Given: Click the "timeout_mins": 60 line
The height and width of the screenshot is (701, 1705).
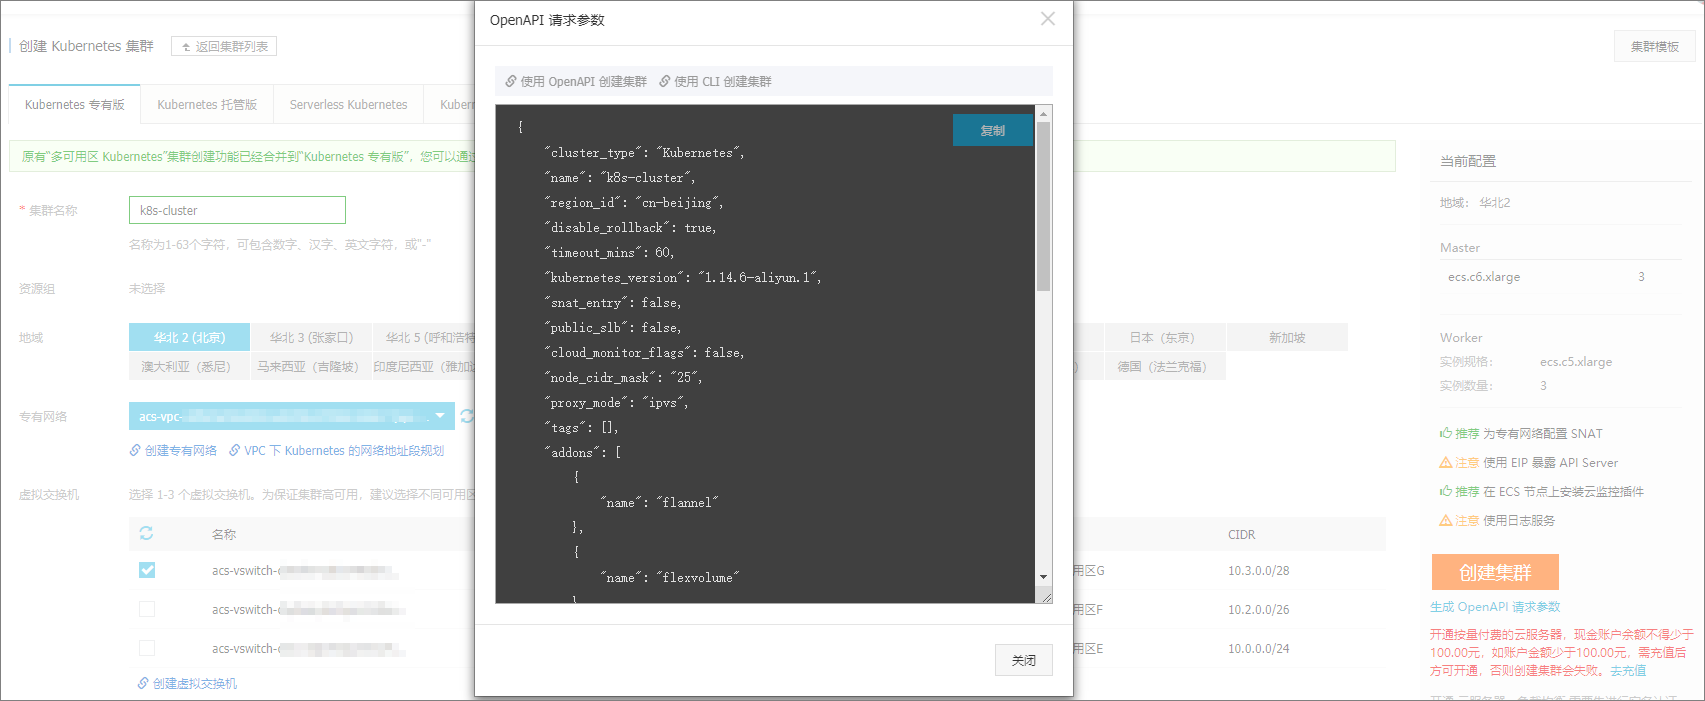Looking at the screenshot, I should click(x=610, y=253).
